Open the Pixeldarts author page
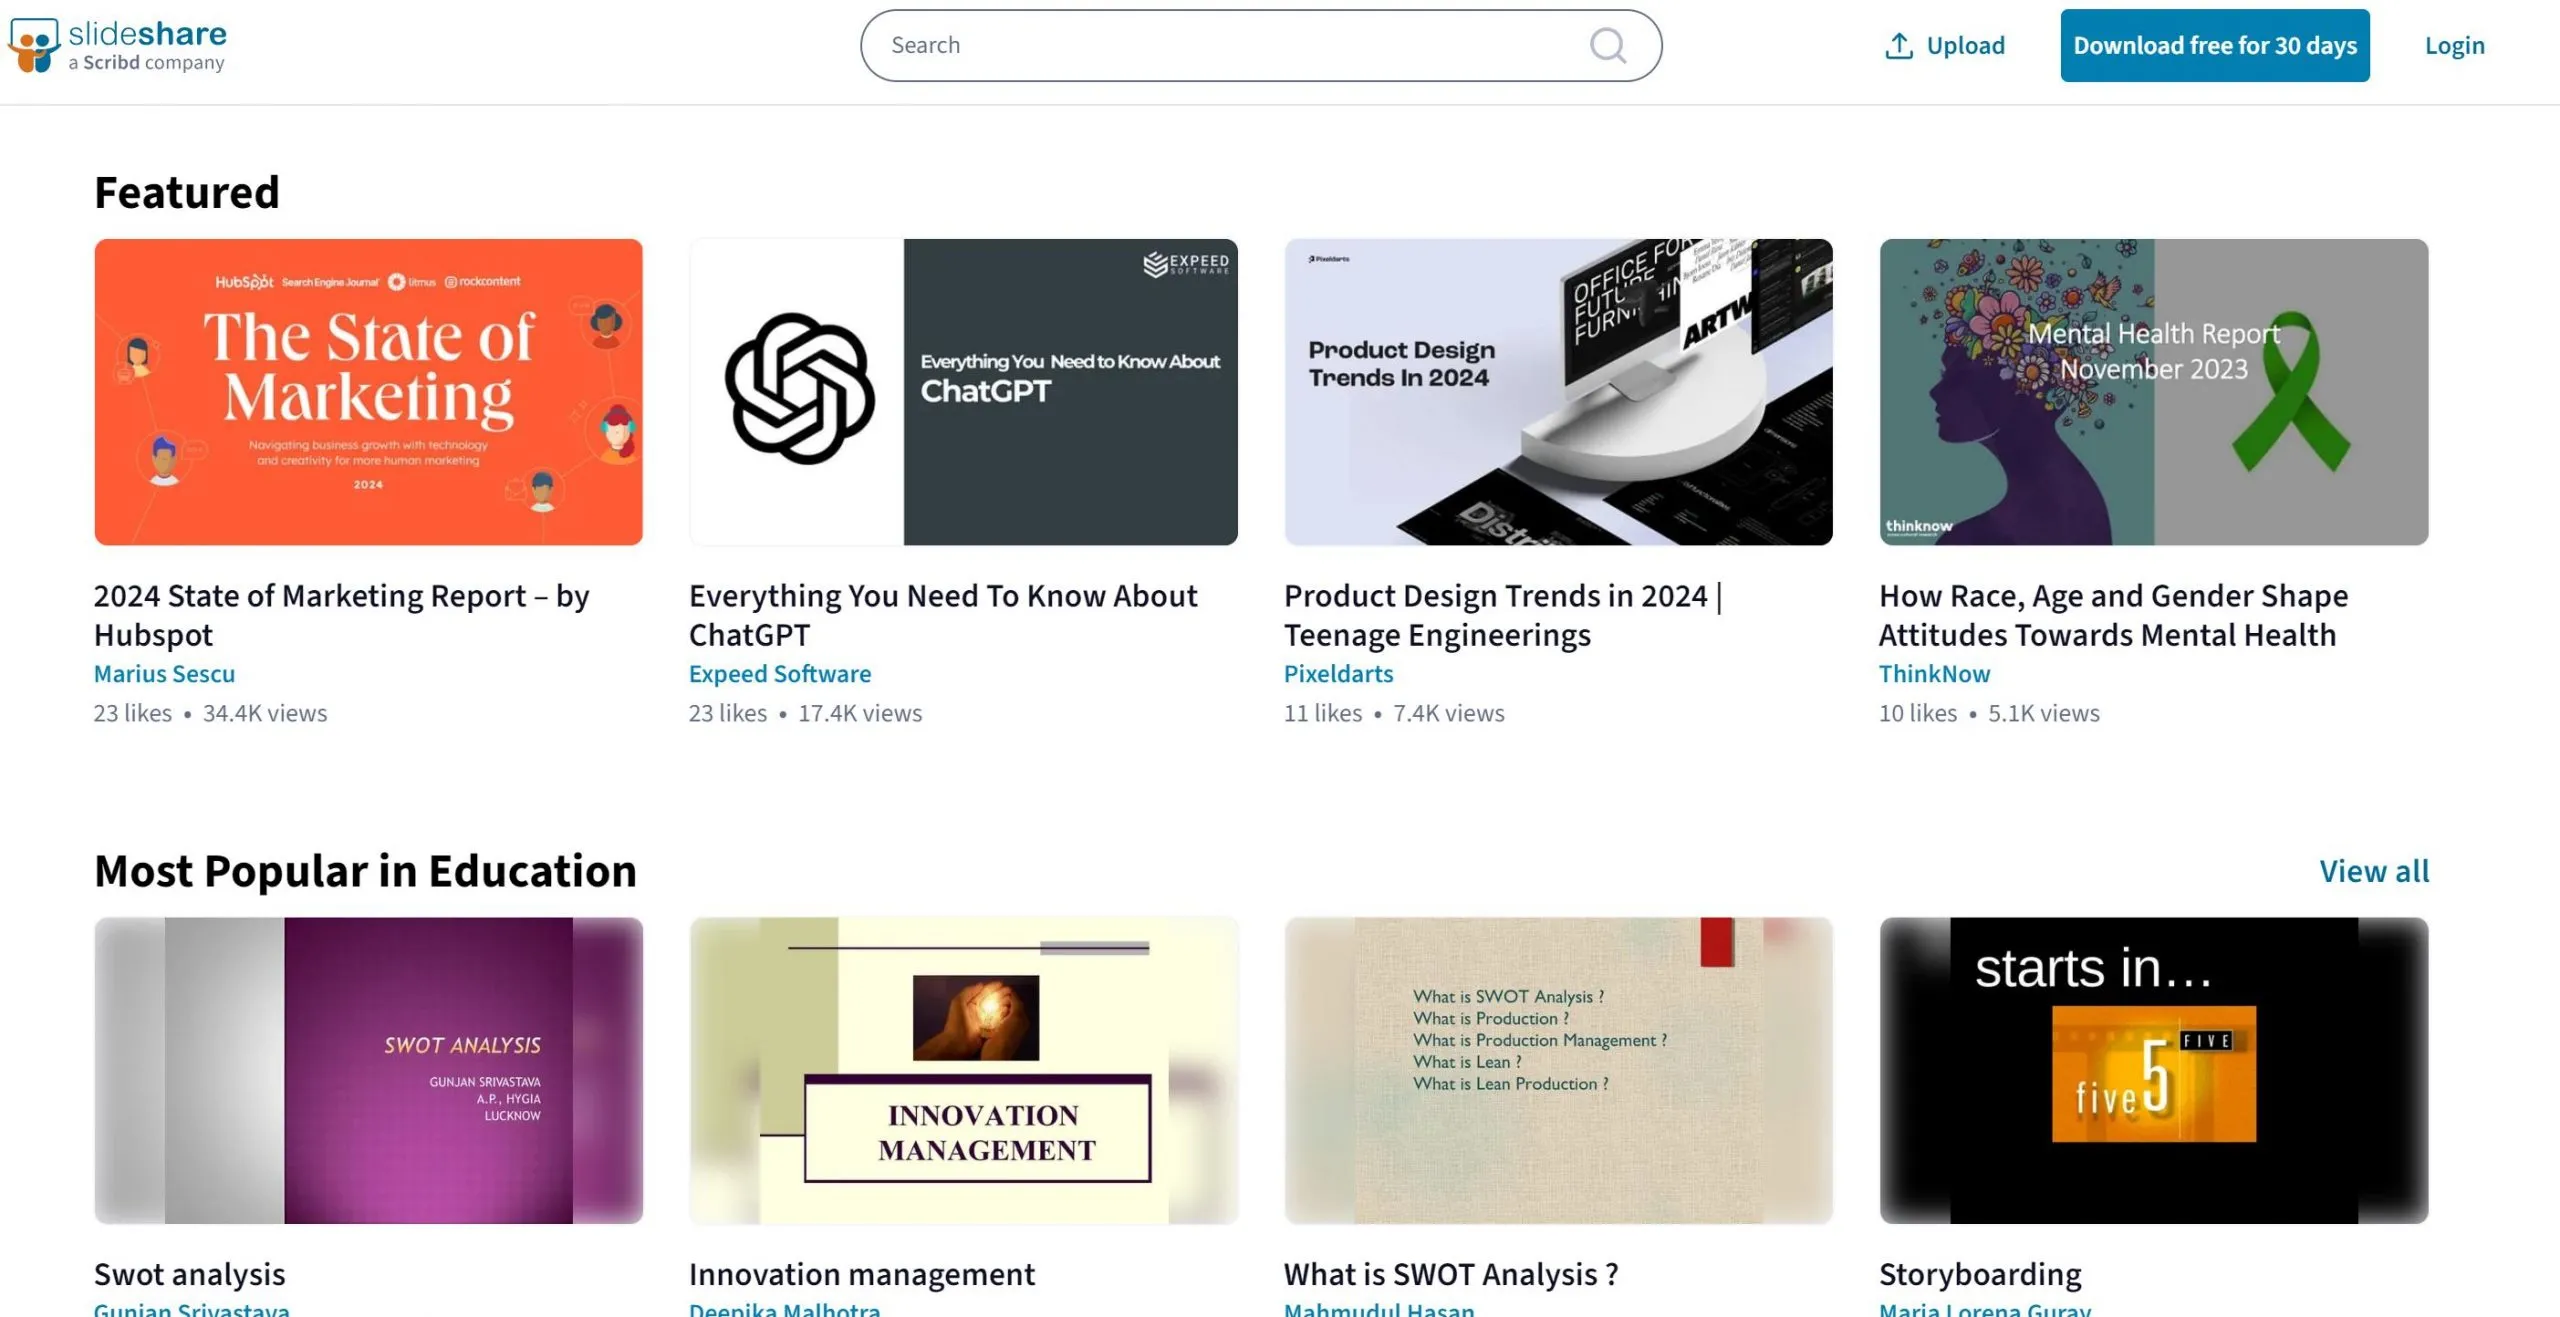This screenshot has width=2560, height=1317. 1338,673
